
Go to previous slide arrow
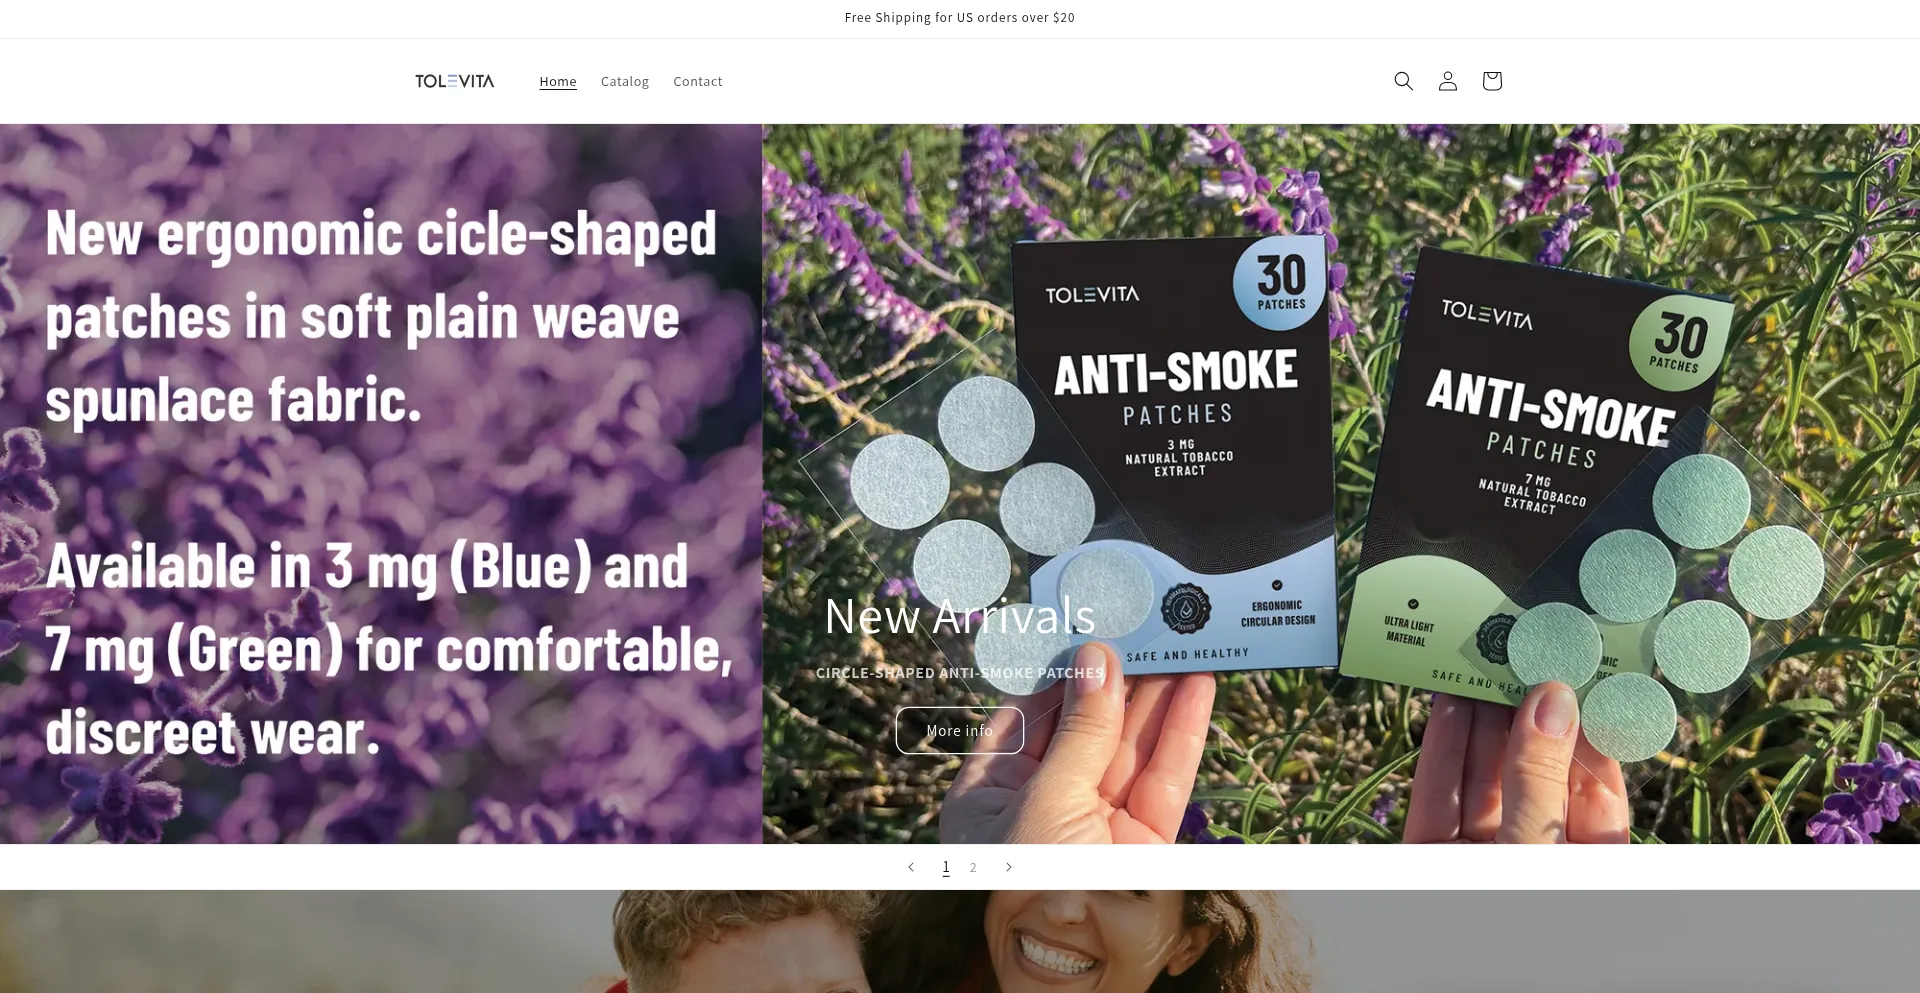[x=911, y=867]
